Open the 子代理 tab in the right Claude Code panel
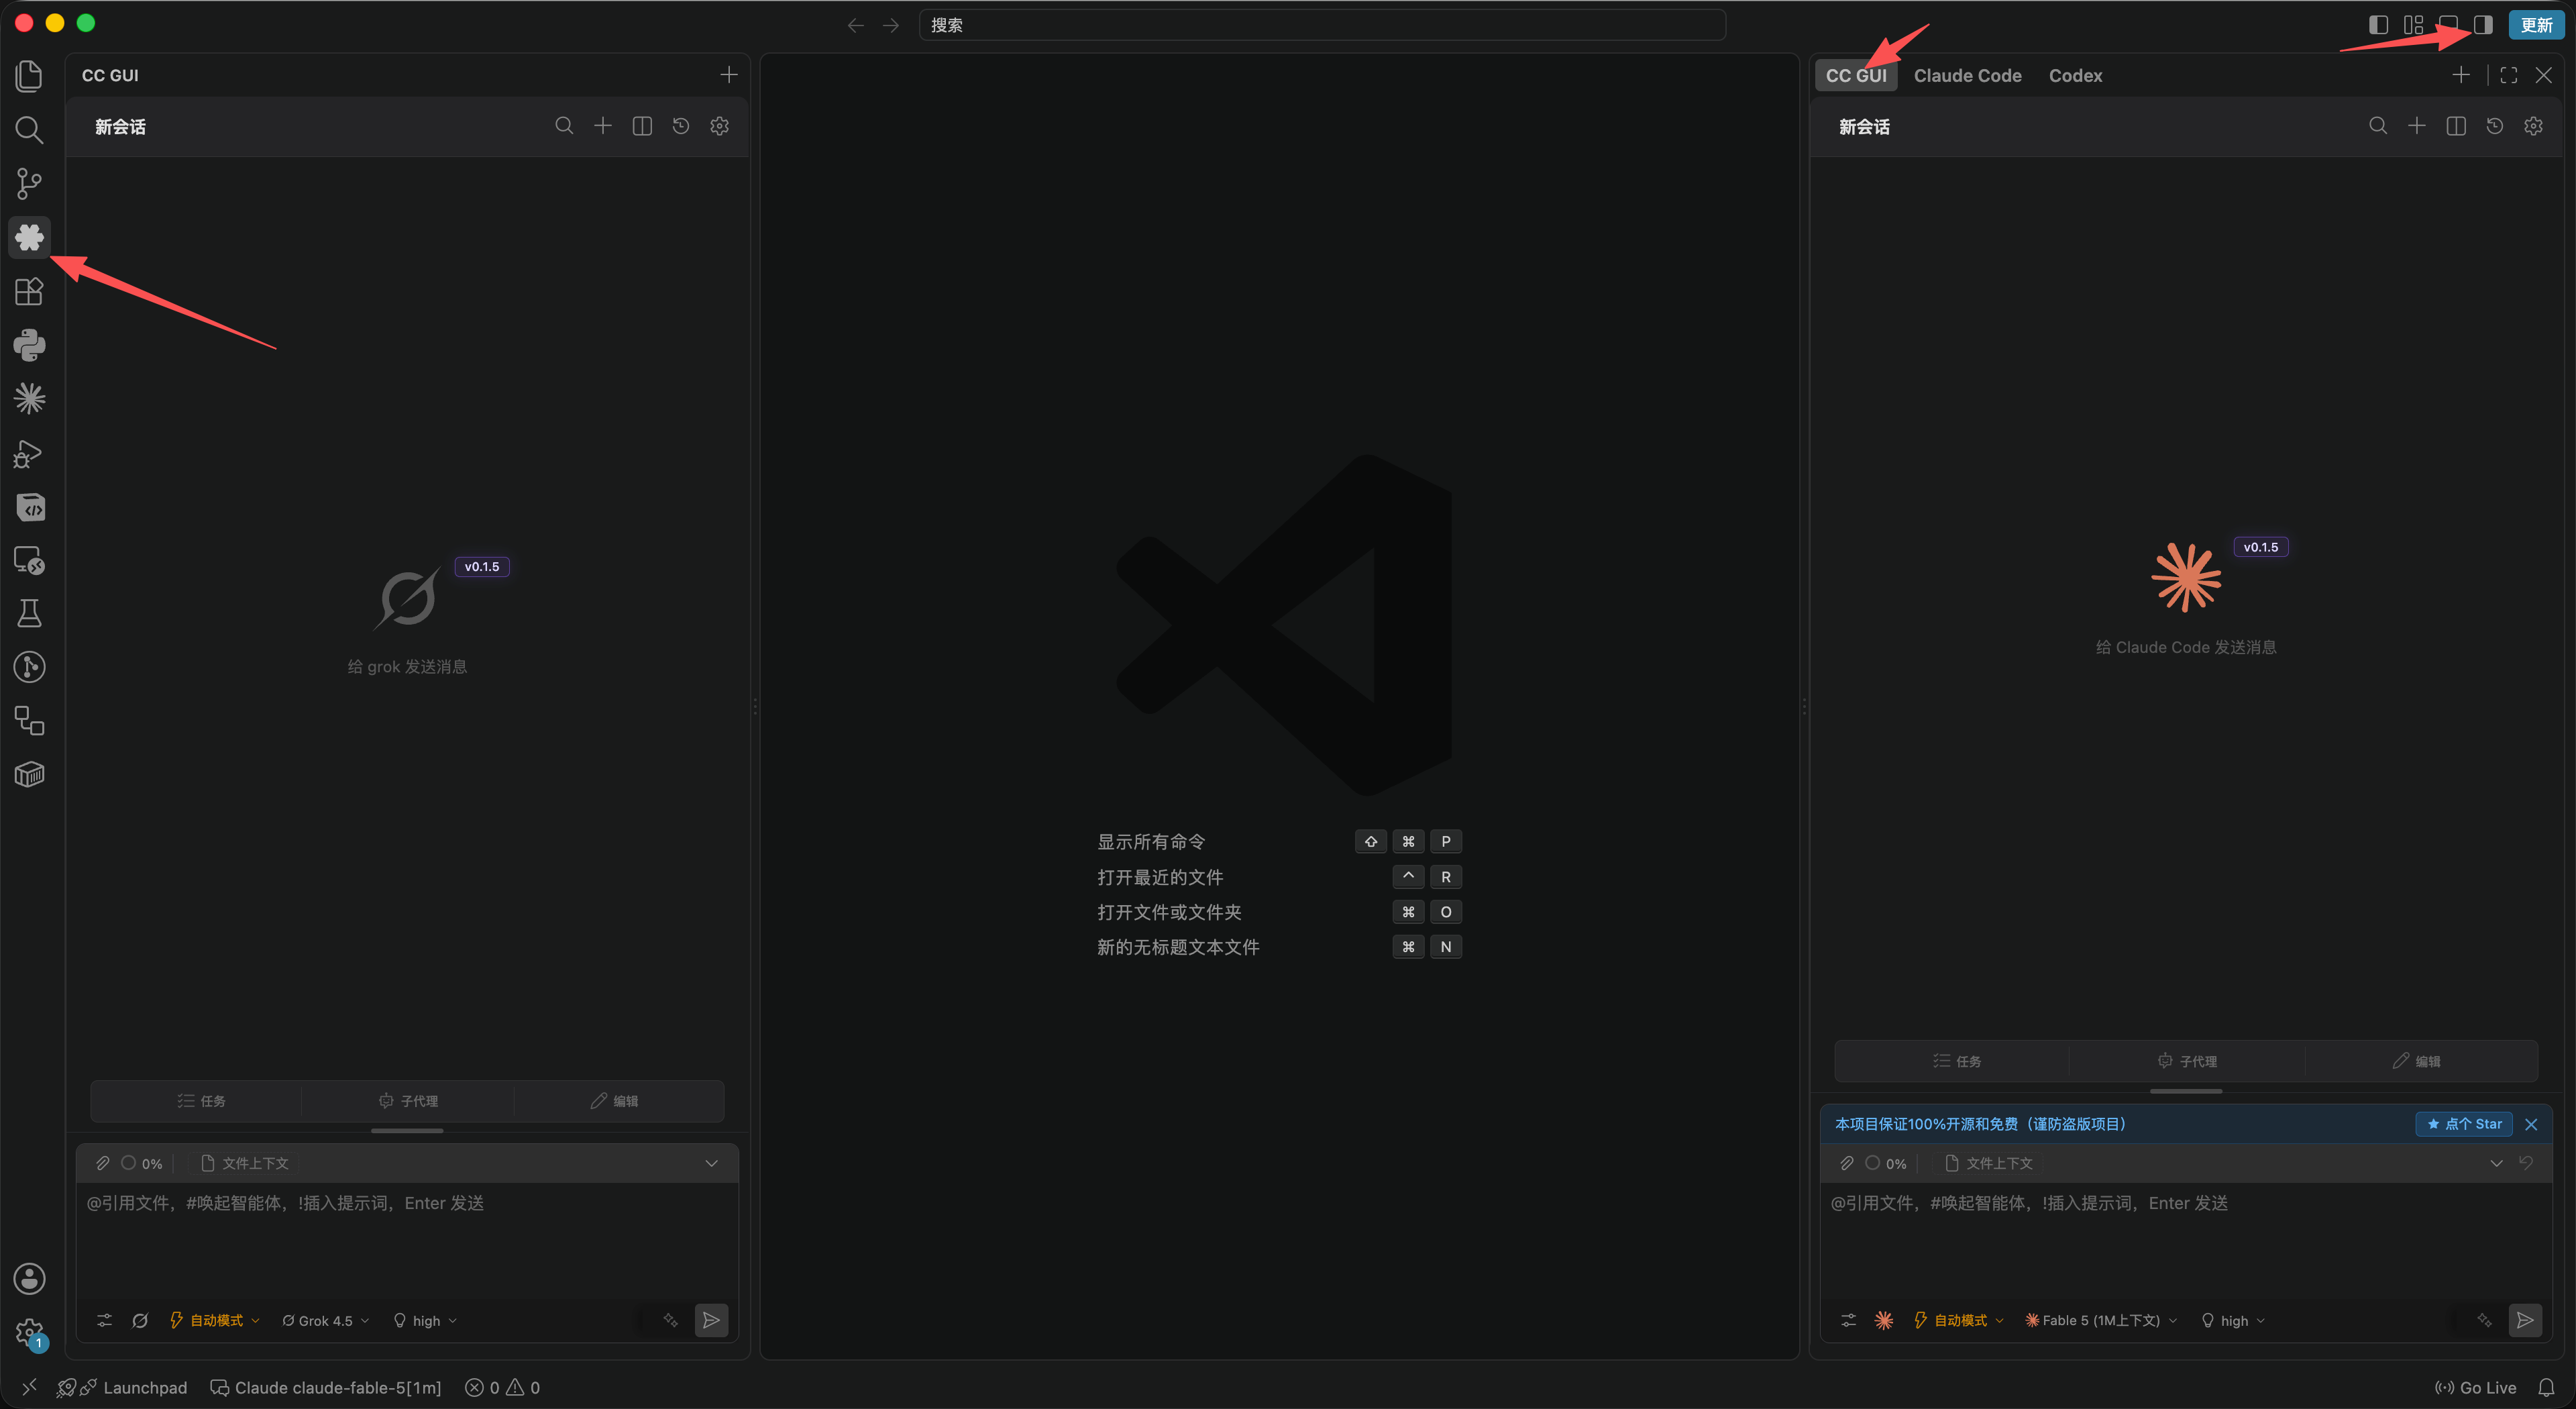 [2186, 1060]
